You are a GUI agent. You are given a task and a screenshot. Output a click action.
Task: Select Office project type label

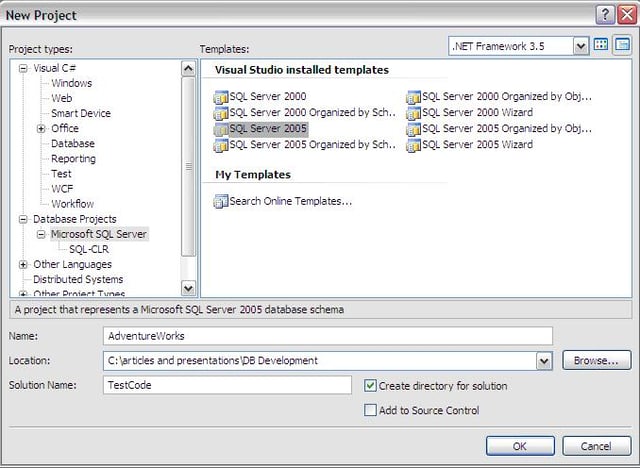click(65, 129)
